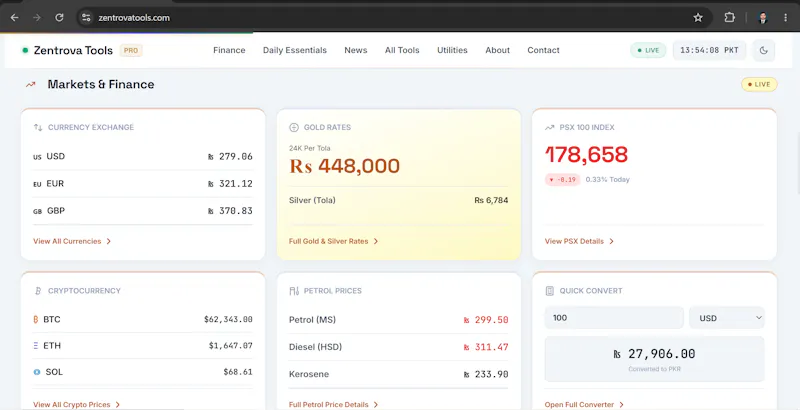The height and width of the screenshot is (410, 800).
Task: Open the News menu item
Action: (356, 50)
